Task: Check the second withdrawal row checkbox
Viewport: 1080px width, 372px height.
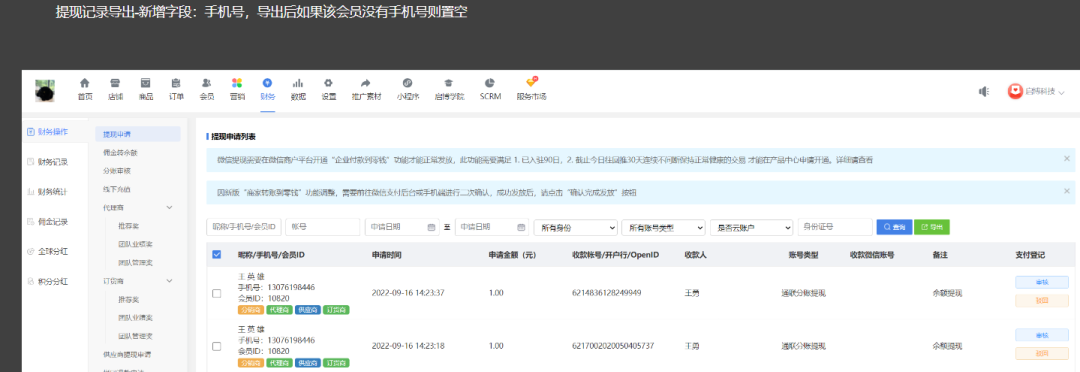Action: 217,346
